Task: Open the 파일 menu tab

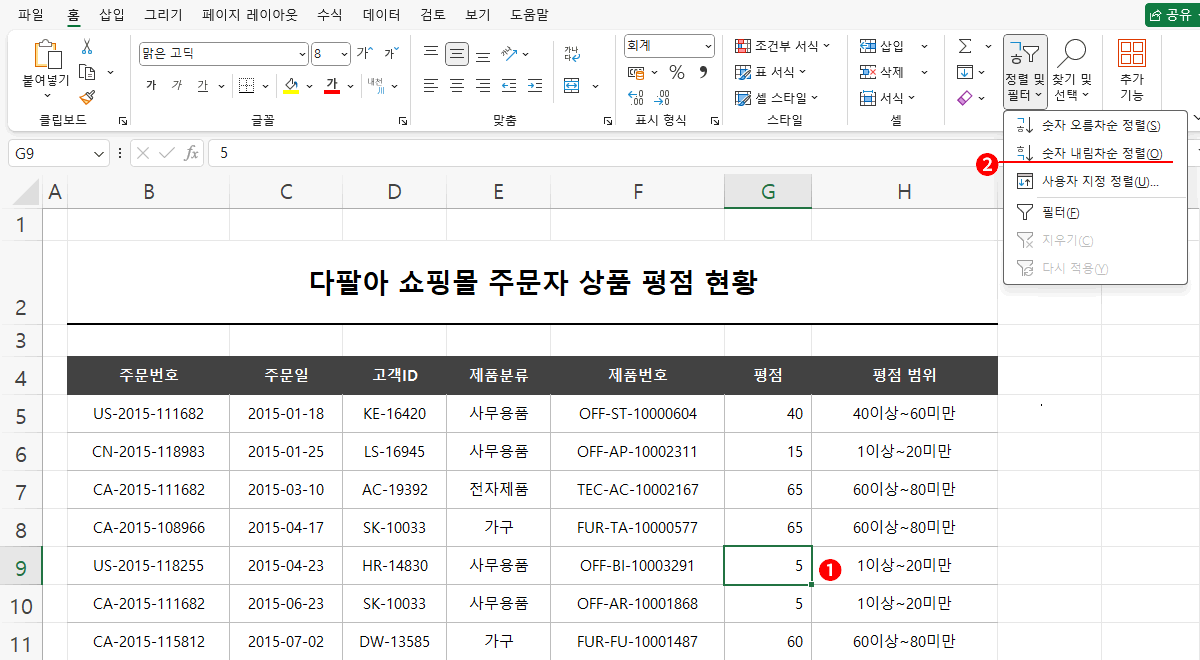Action: 31,15
